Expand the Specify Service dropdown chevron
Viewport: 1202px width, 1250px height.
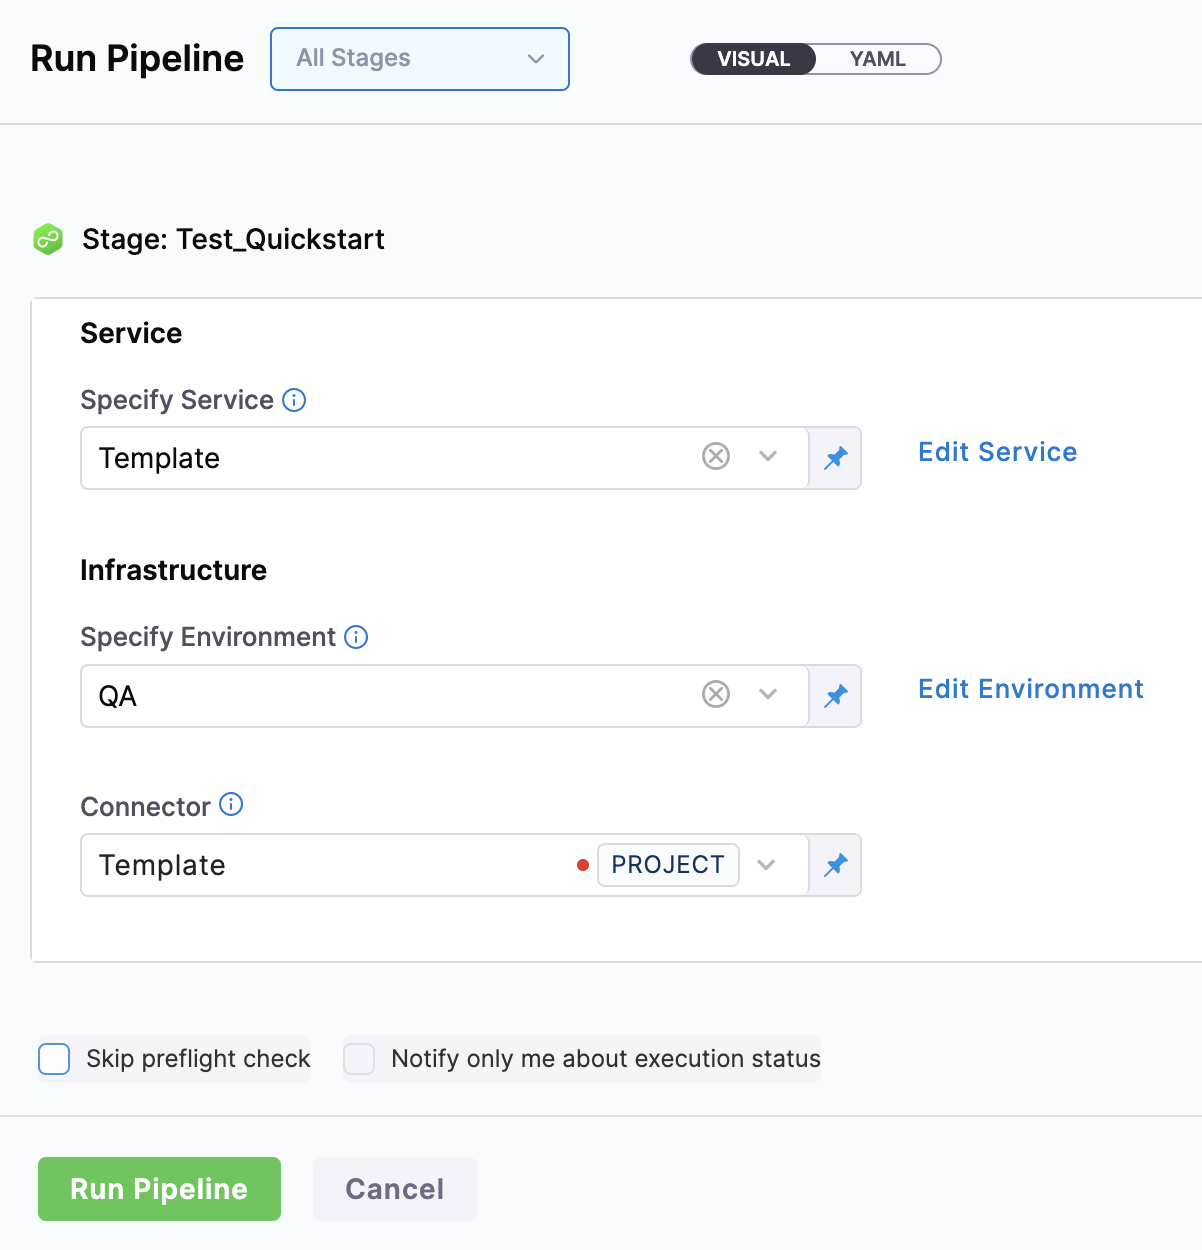coord(768,457)
